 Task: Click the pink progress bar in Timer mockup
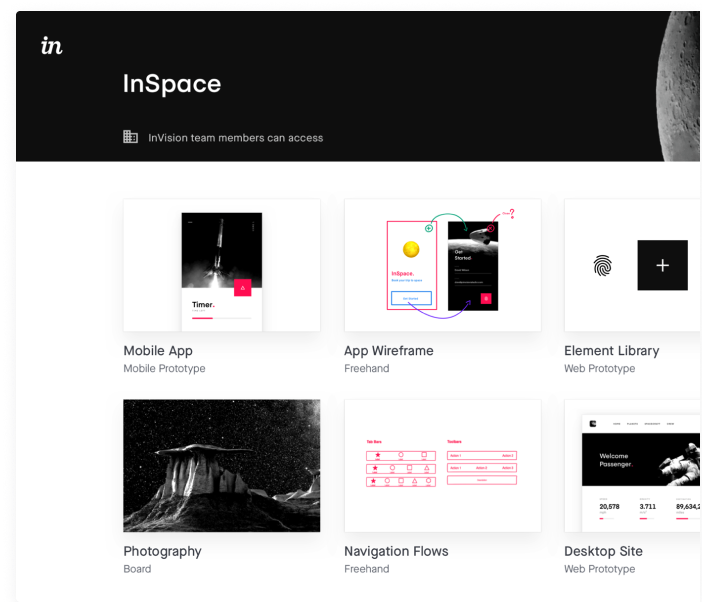[208, 318]
